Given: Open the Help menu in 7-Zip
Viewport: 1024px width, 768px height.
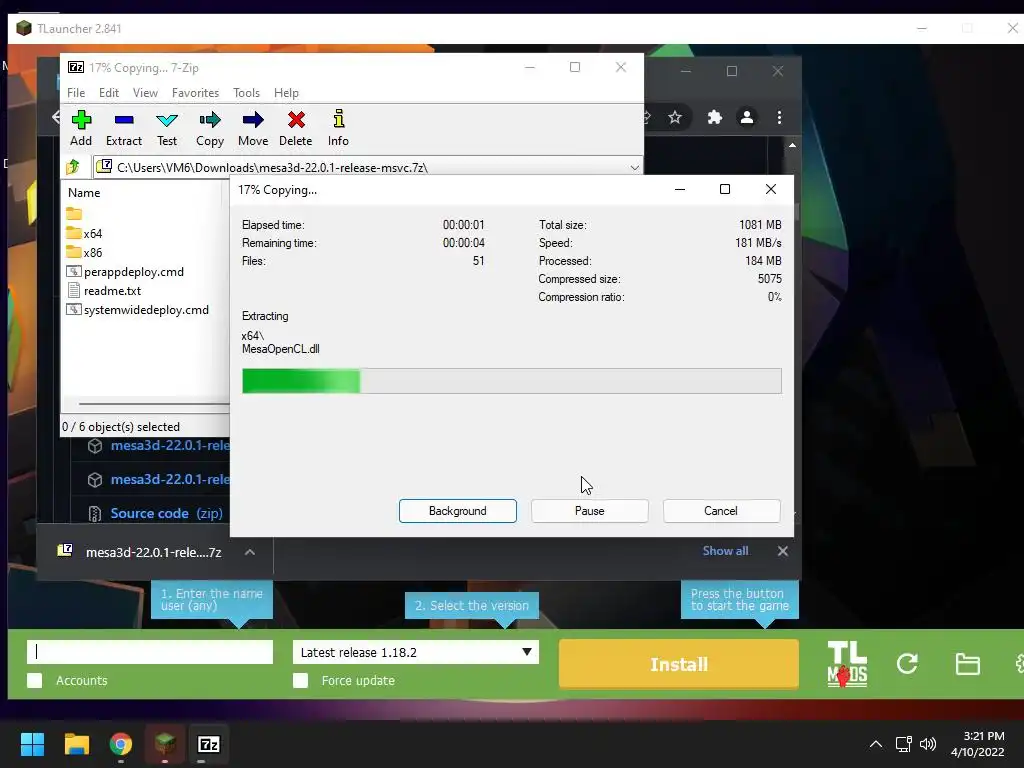Looking at the screenshot, I should pos(286,93).
